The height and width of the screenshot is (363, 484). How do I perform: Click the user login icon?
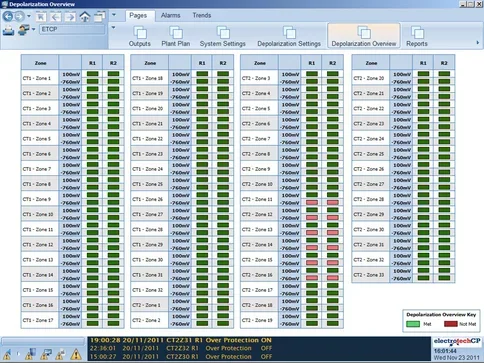coord(23,30)
